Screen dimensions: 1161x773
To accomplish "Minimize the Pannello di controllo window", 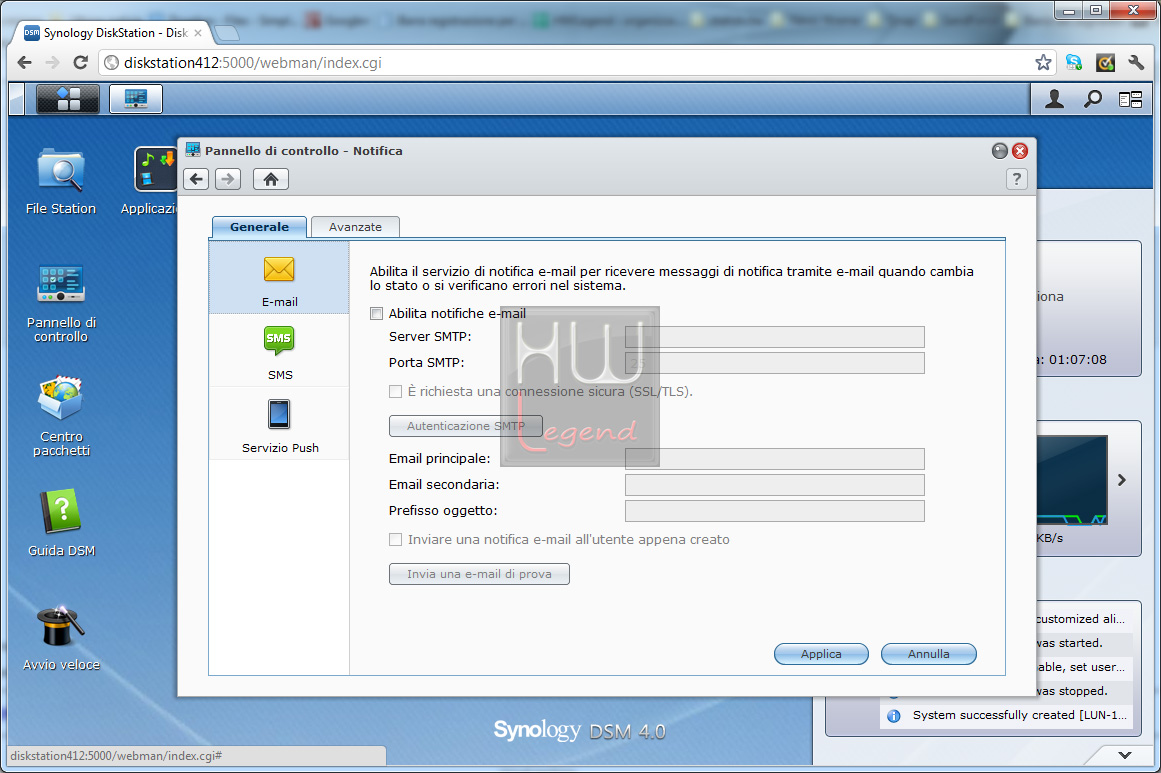I will point(1000,151).
